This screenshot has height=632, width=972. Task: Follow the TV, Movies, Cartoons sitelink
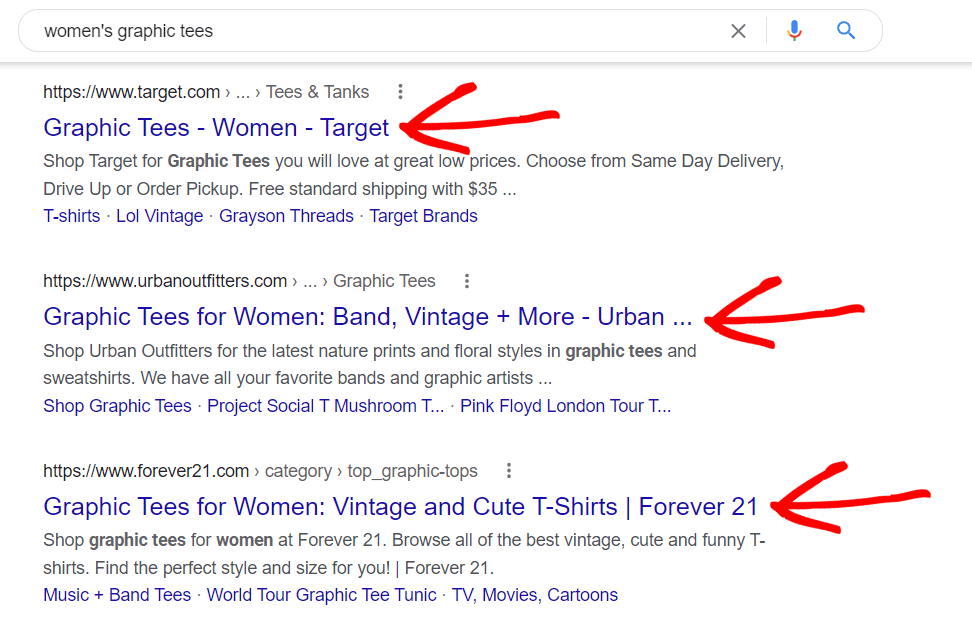click(x=535, y=595)
